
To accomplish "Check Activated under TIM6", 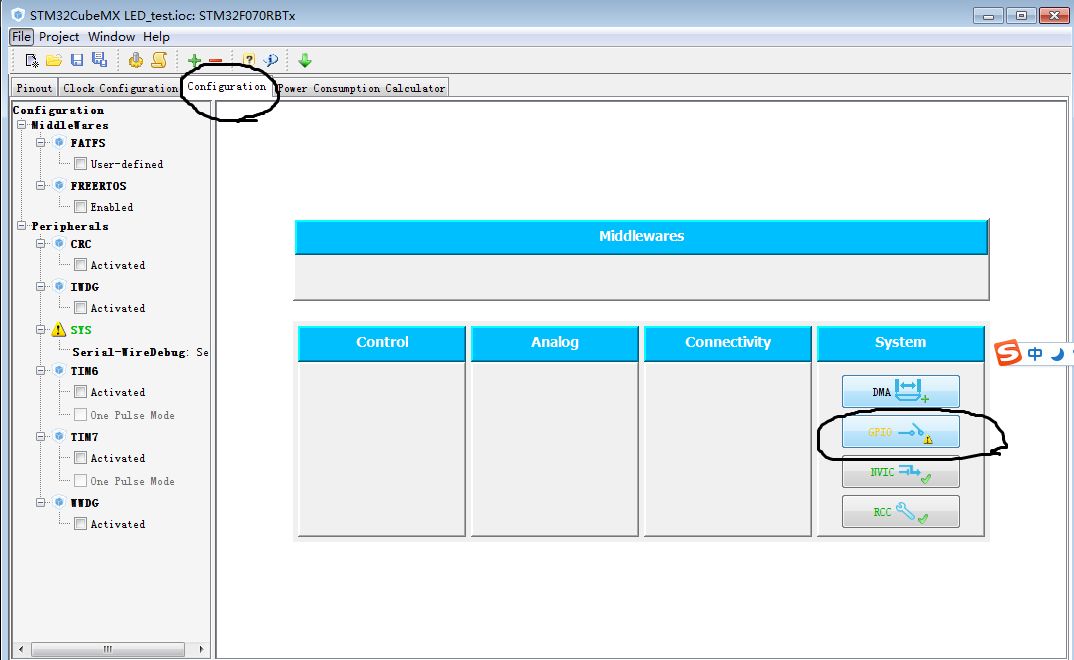I will point(80,392).
